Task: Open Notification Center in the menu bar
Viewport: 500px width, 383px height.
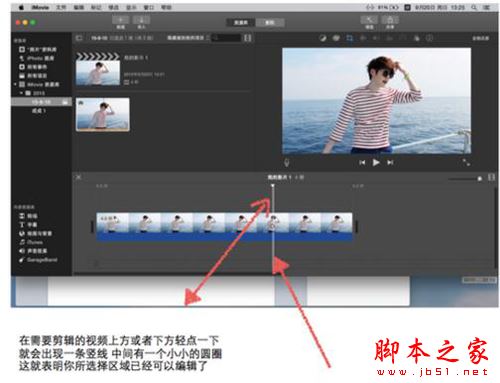Action: 487,7
